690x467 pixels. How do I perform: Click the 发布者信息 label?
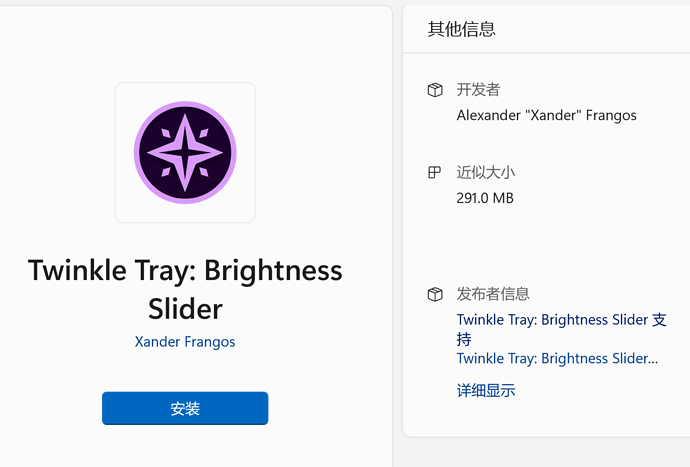coord(493,294)
